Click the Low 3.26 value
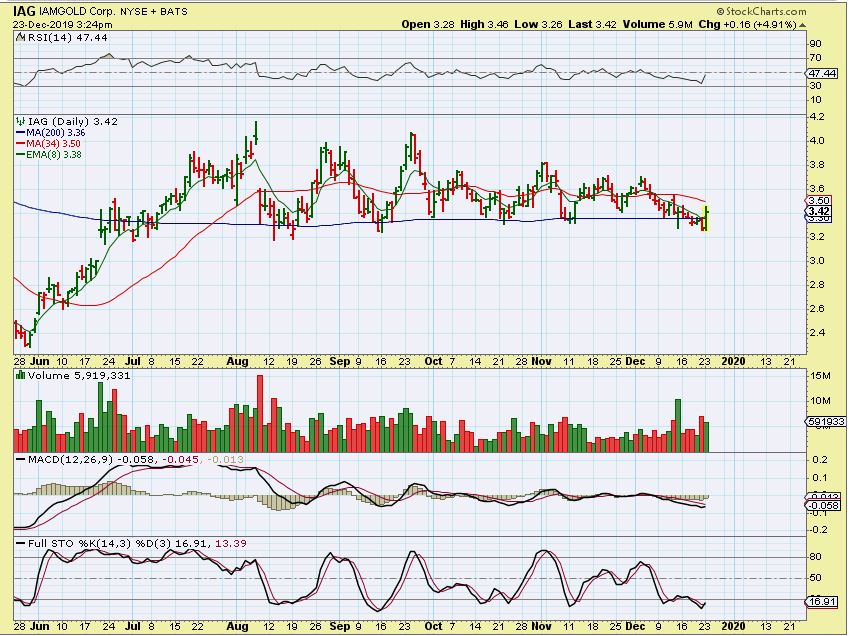The height and width of the screenshot is (636, 849). coord(538,25)
